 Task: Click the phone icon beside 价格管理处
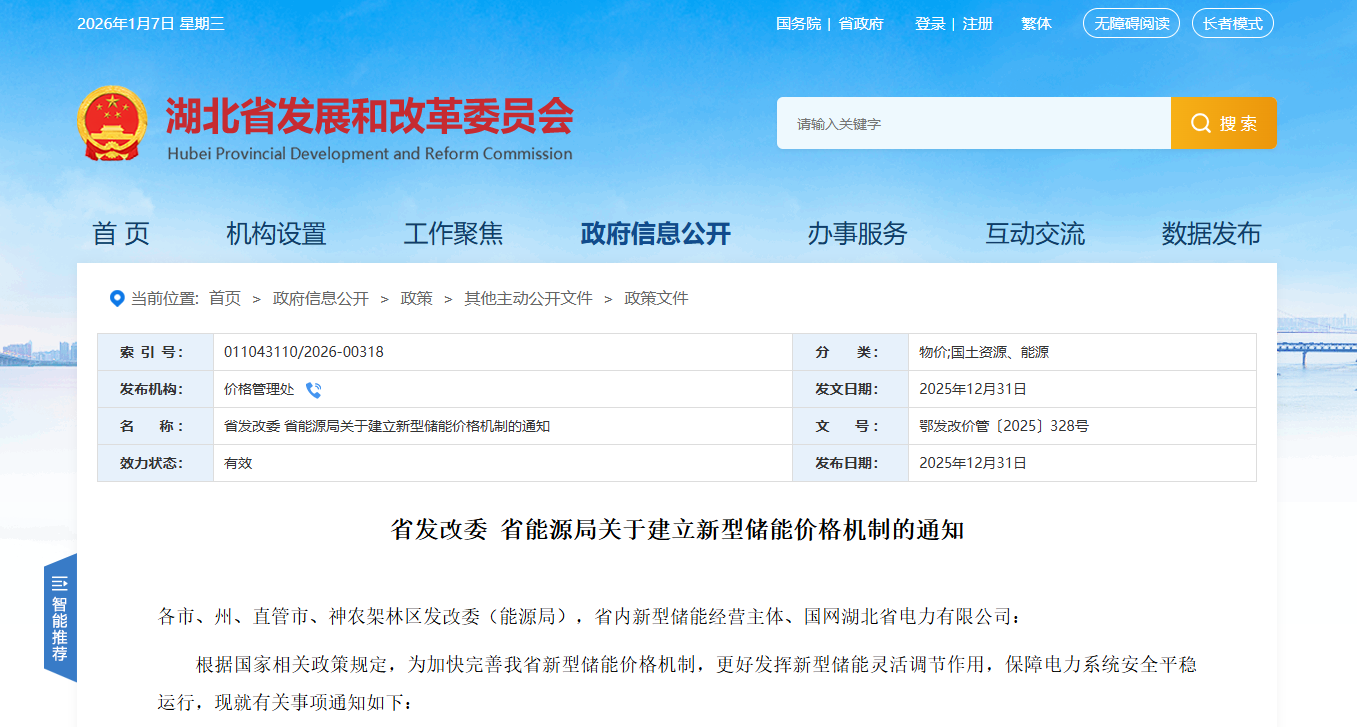point(314,390)
